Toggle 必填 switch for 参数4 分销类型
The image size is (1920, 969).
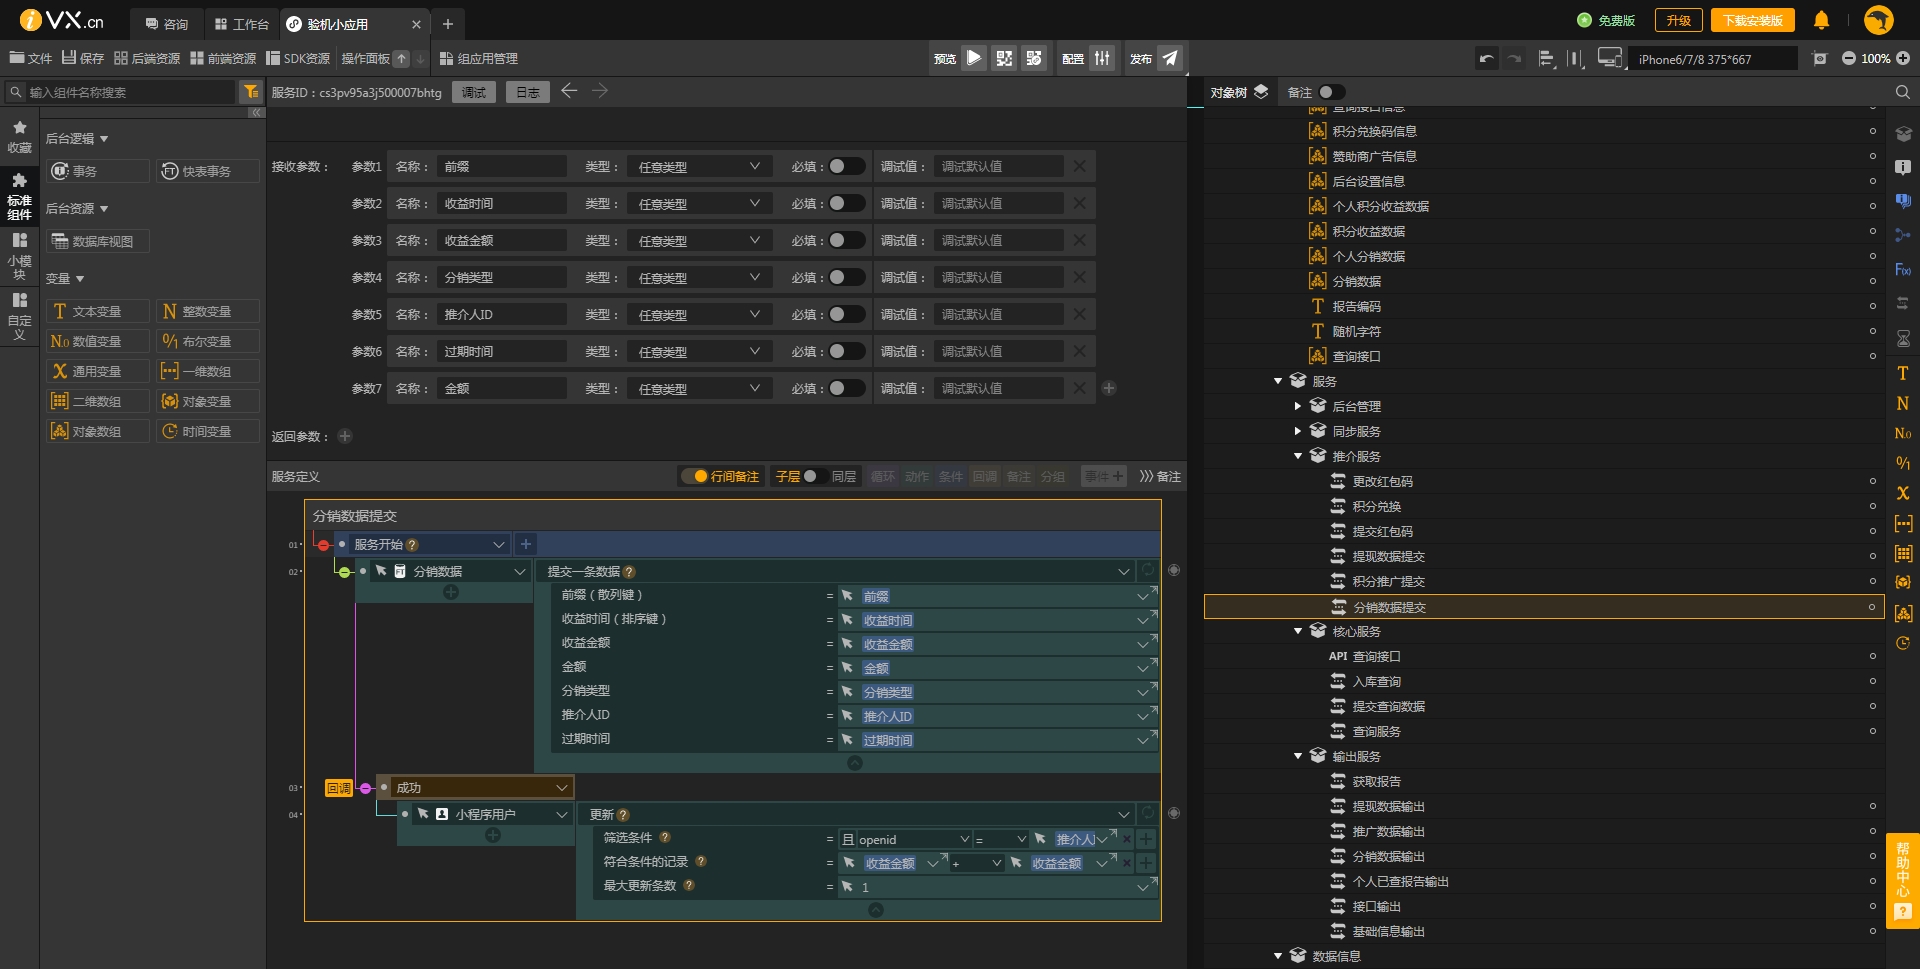point(846,277)
